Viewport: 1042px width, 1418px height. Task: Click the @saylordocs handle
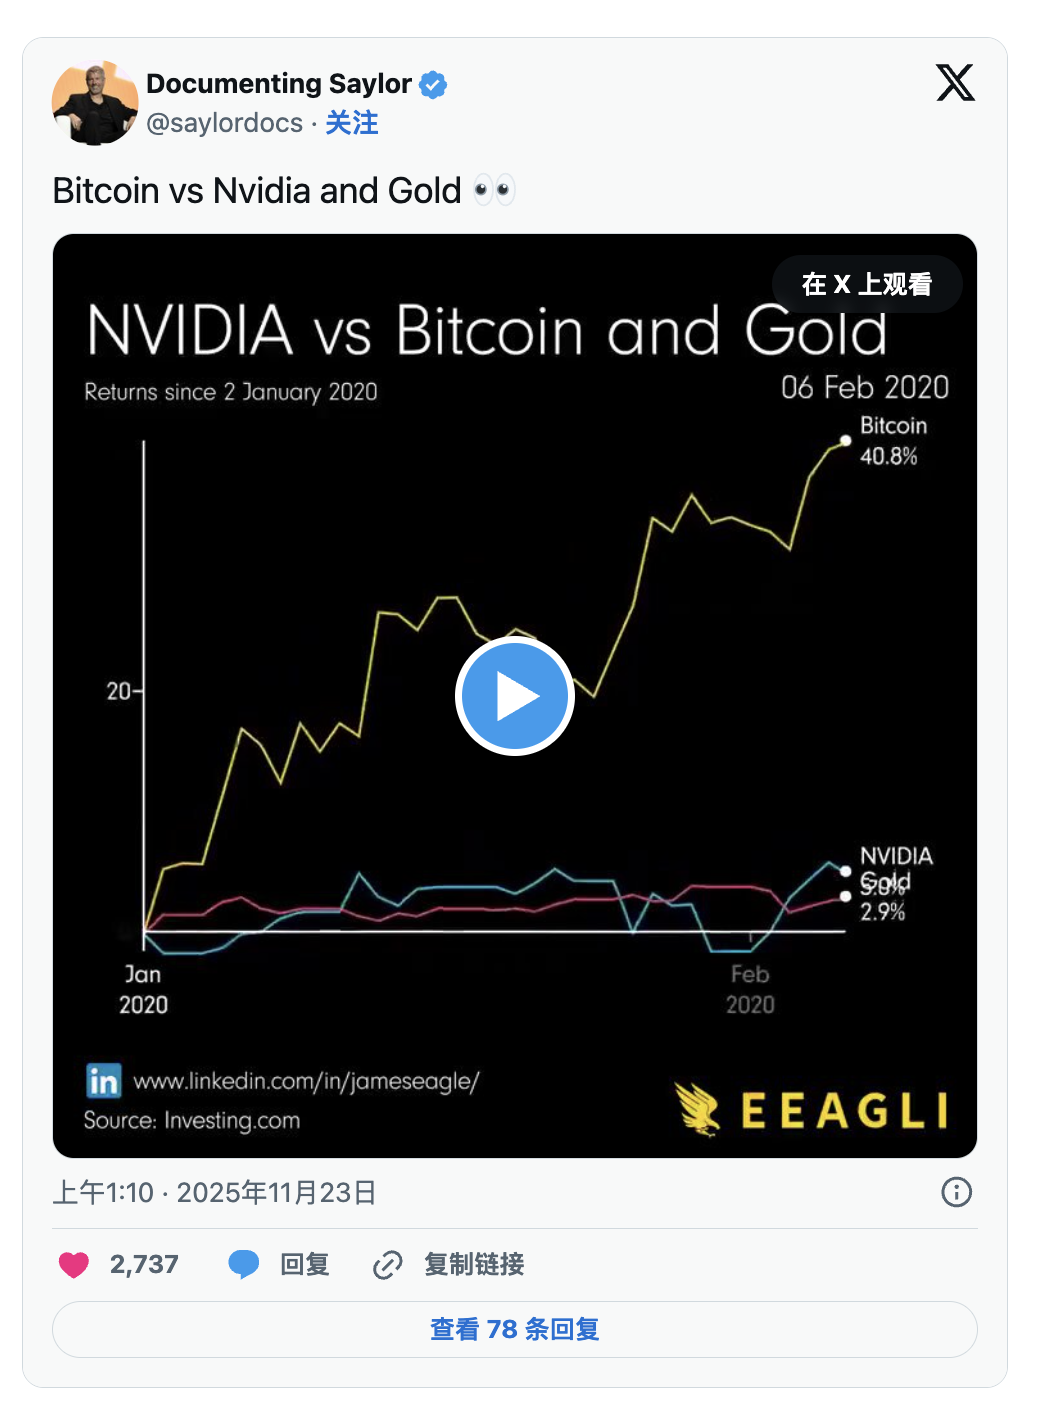[x=224, y=123]
